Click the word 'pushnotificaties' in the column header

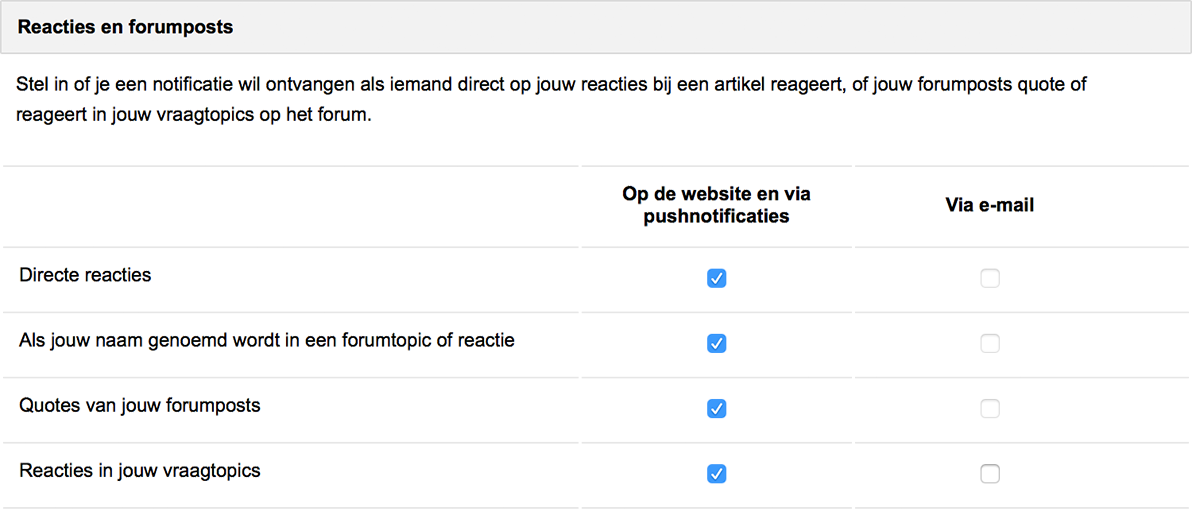click(716, 216)
